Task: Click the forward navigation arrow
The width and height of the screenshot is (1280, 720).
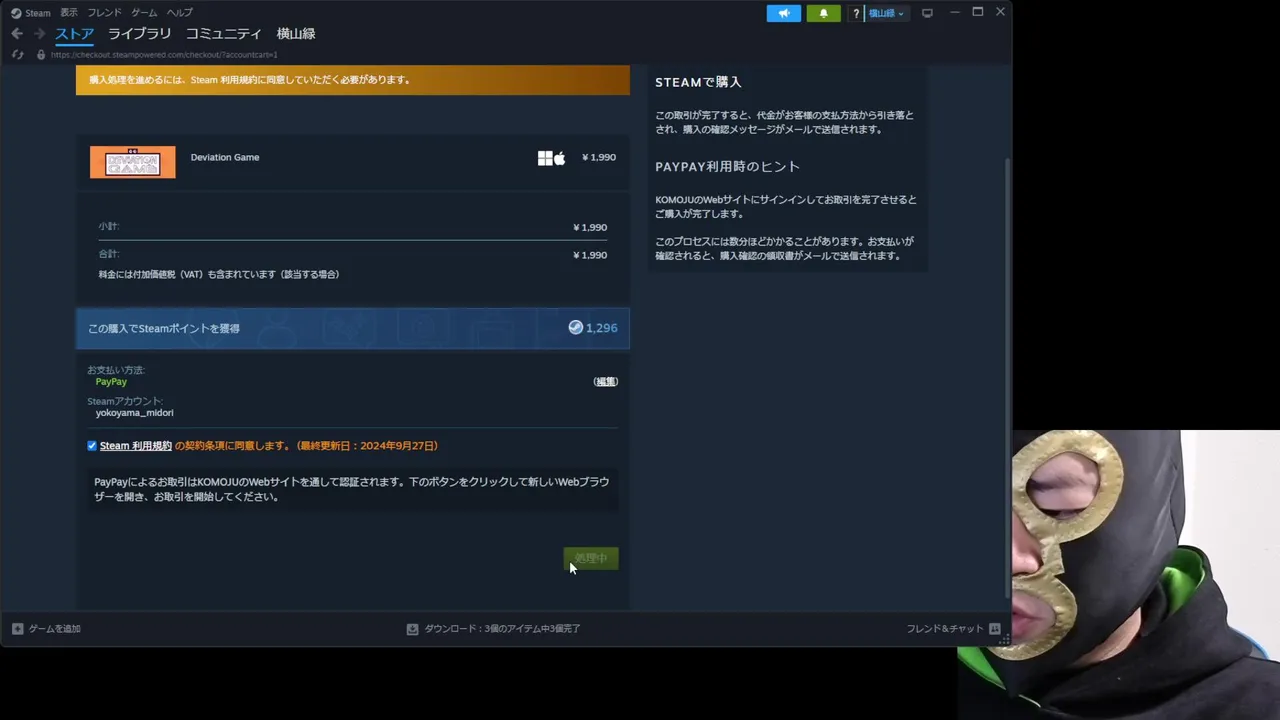Action: pyautogui.click(x=40, y=34)
